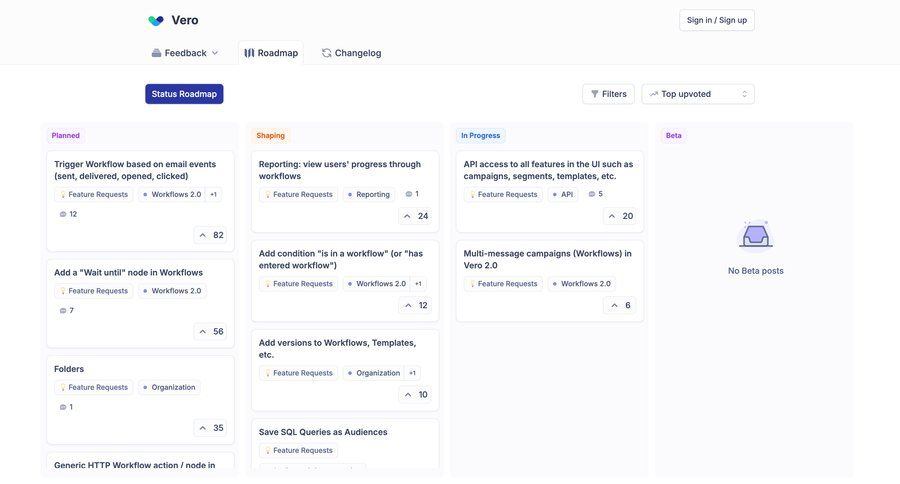Upvote the API access post
The height and width of the screenshot is (484, 900).
(x=620, y=216)
